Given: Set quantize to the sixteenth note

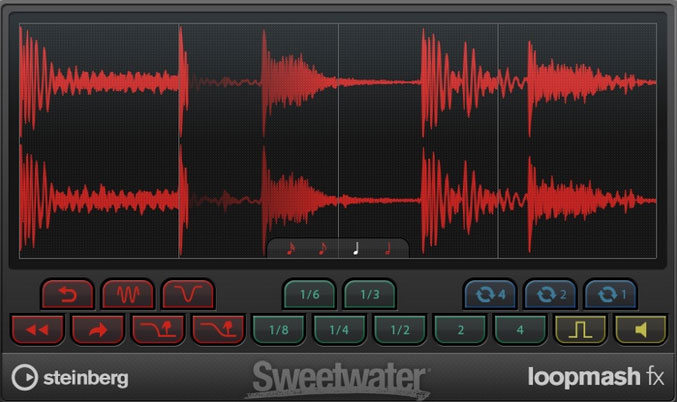Looking at the screenshot, I should point(291,249).
